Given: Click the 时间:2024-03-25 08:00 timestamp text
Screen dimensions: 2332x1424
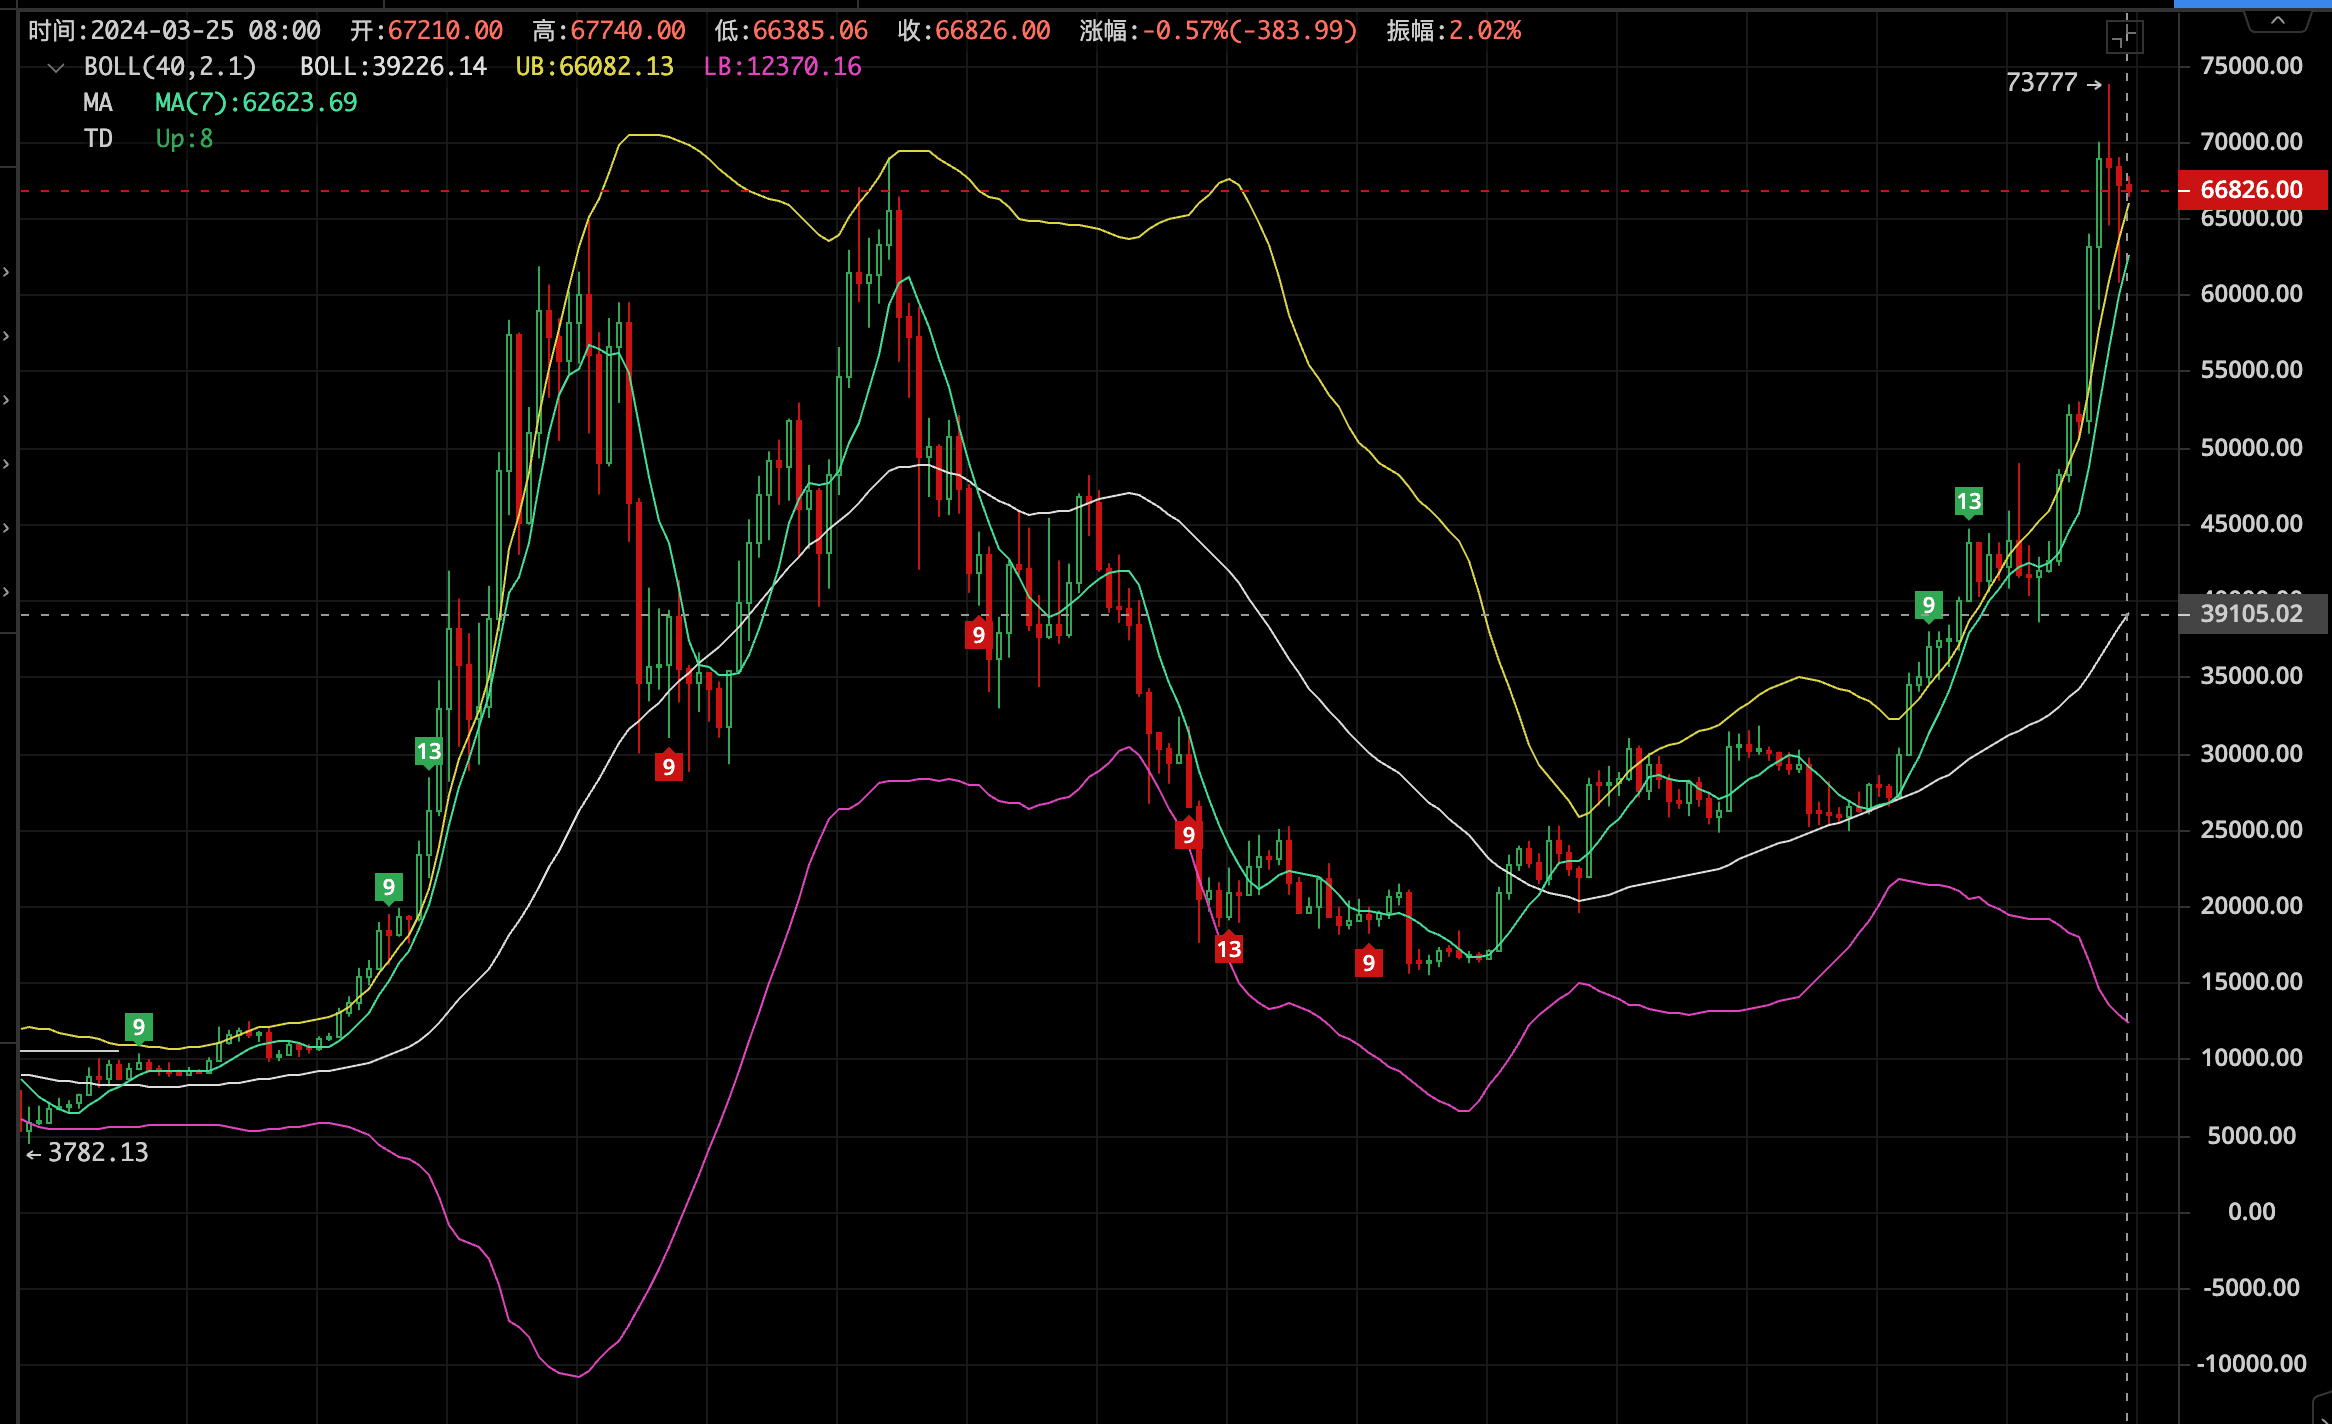Looking at the screenshot, I should click(174, 31).
